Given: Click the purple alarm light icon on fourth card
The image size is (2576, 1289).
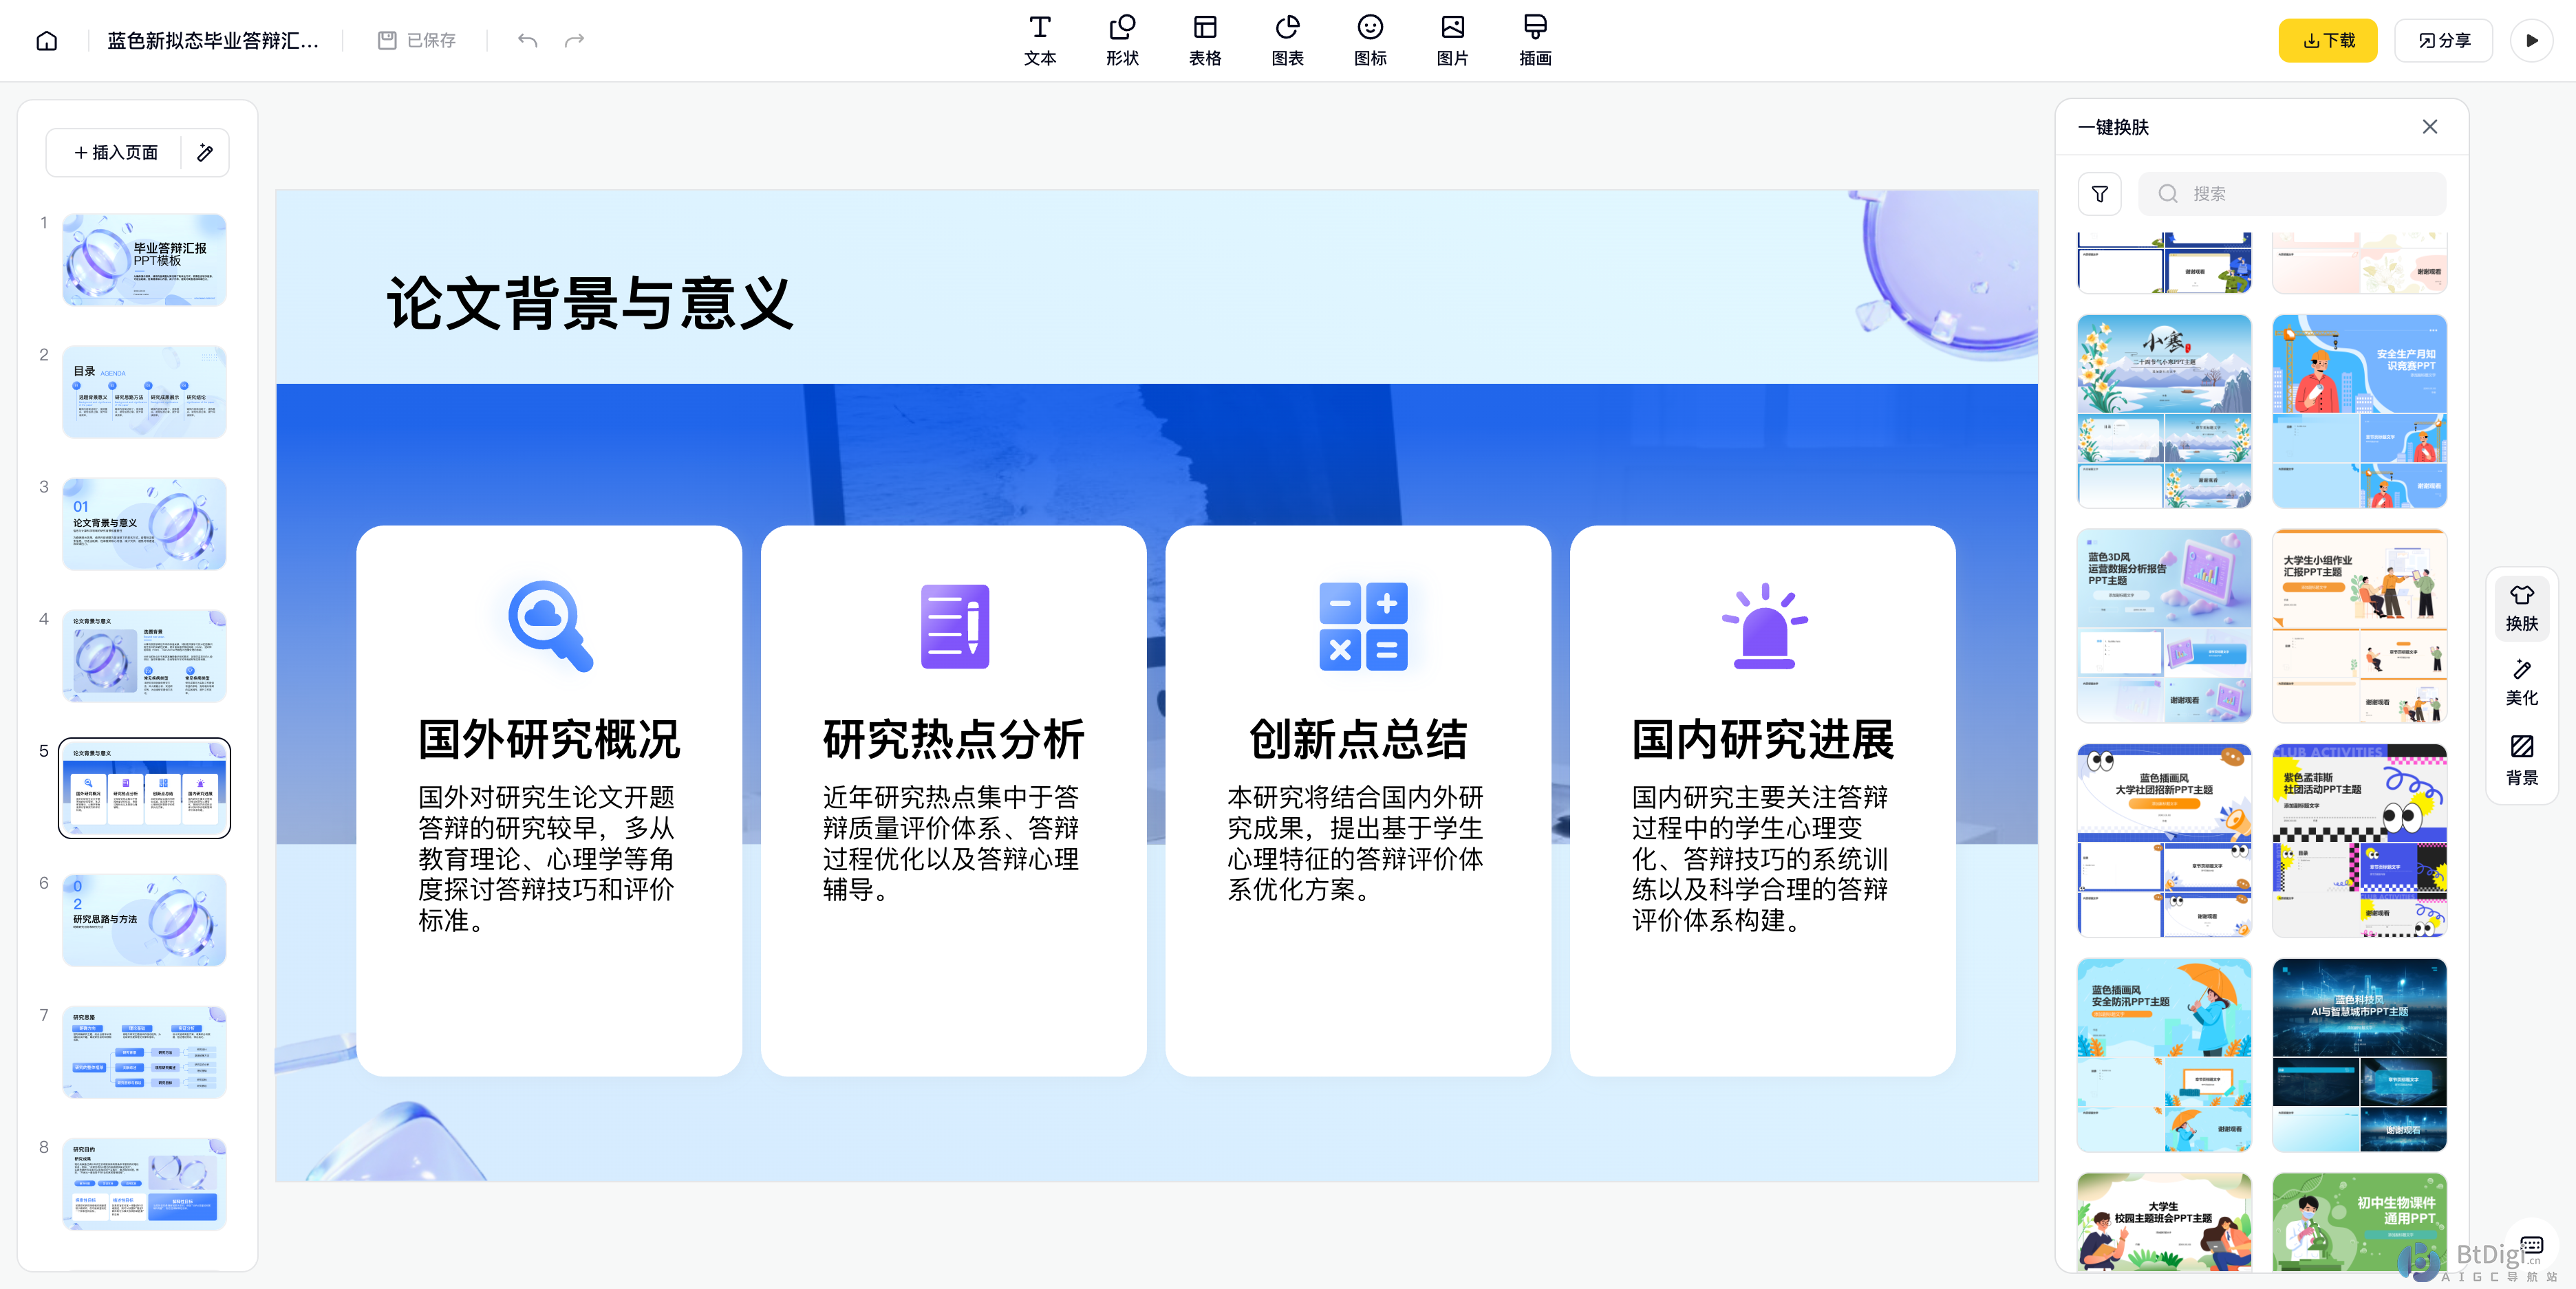Looking at the screenshot, I should (x=1764, y=625).
